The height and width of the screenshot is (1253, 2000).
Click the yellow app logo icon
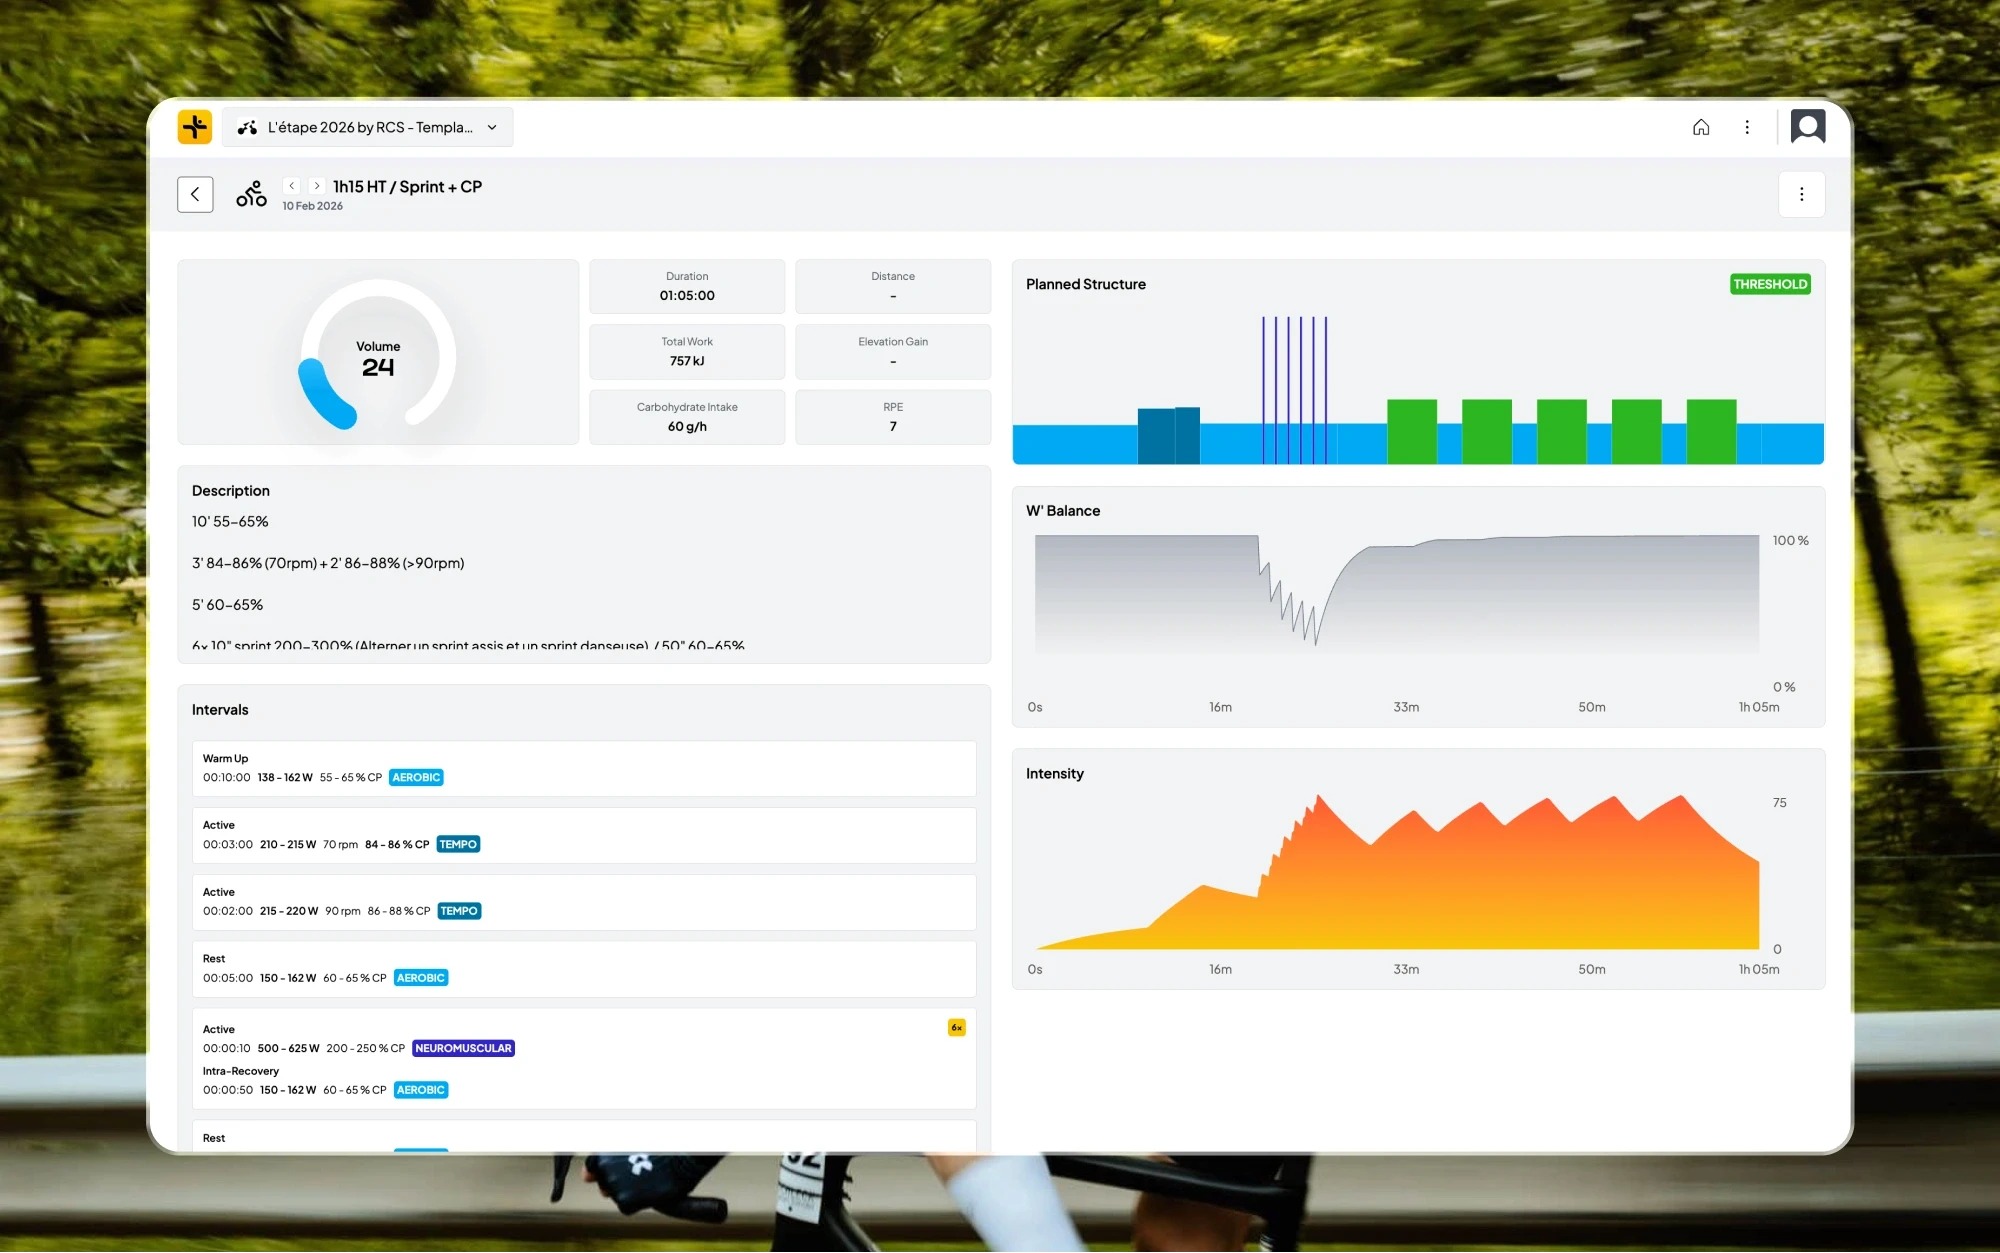click(x=195, y=127)
